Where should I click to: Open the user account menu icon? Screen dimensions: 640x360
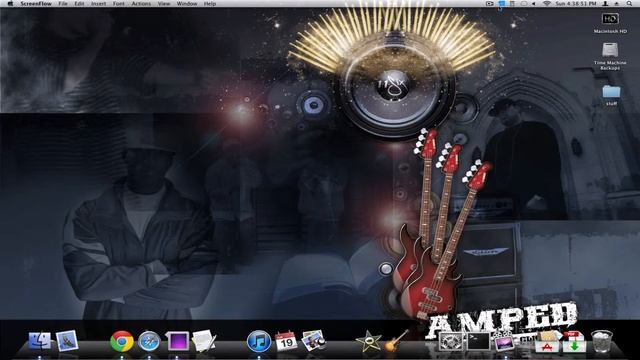(606, 3)
